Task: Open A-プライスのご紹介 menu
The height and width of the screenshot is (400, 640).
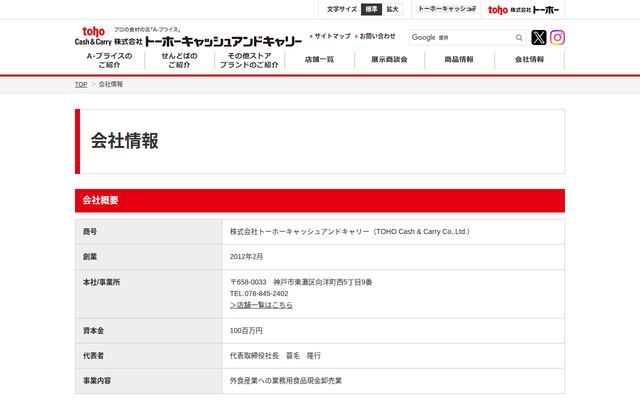Action: point(109,60)
